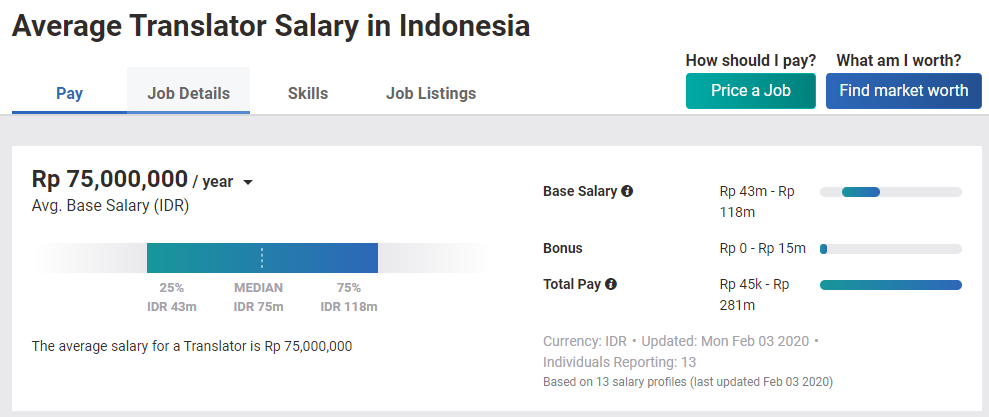The image size is (989, 417).
Task: Click the Base Salary info icon
Action: 627,191
